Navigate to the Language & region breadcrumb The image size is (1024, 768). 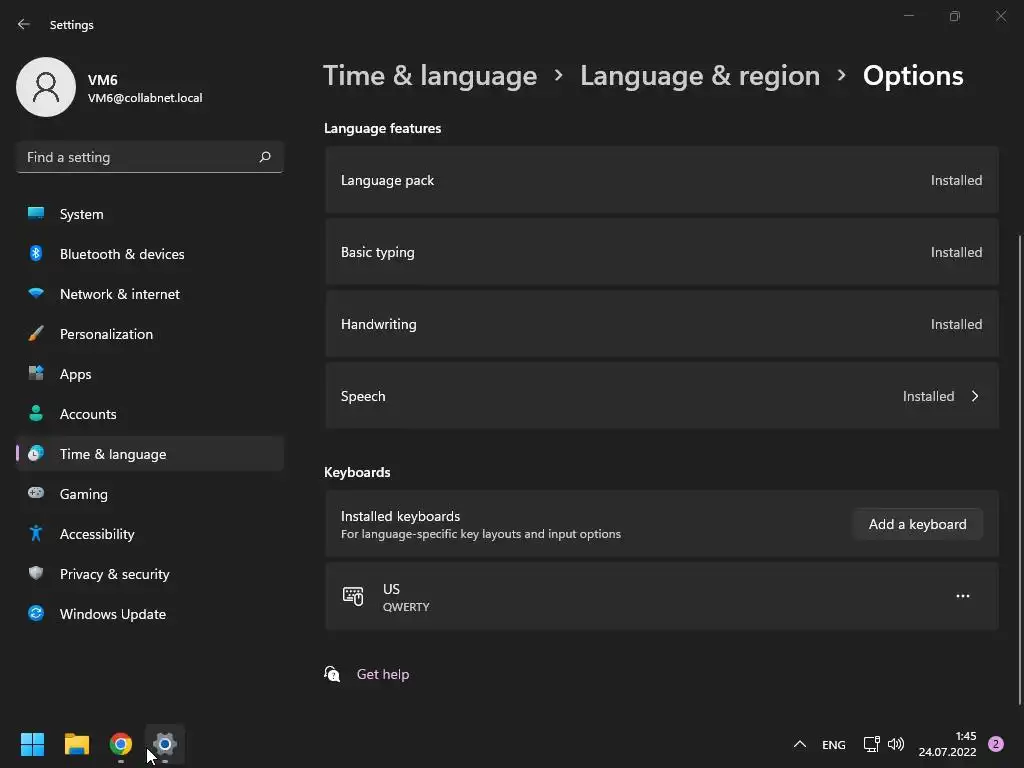(x=699, y=76)
